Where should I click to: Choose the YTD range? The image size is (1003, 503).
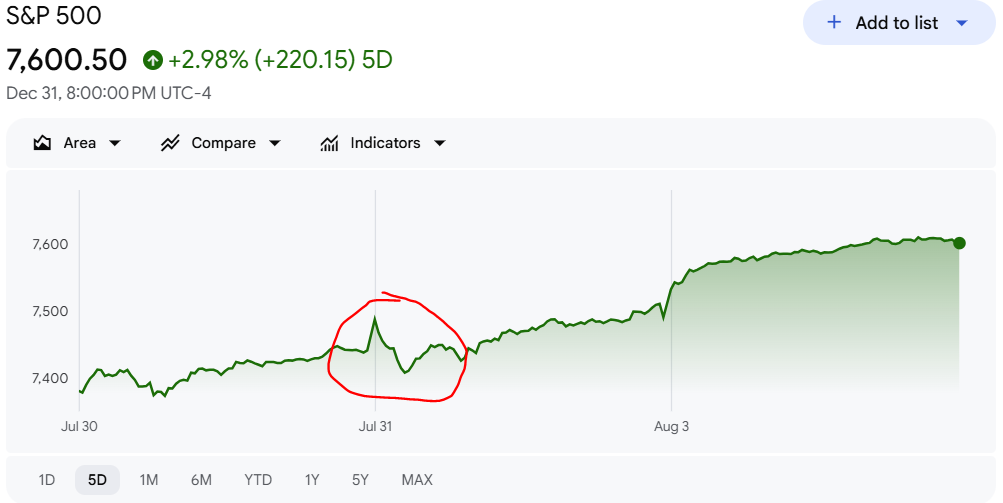(x=258, y=480)
